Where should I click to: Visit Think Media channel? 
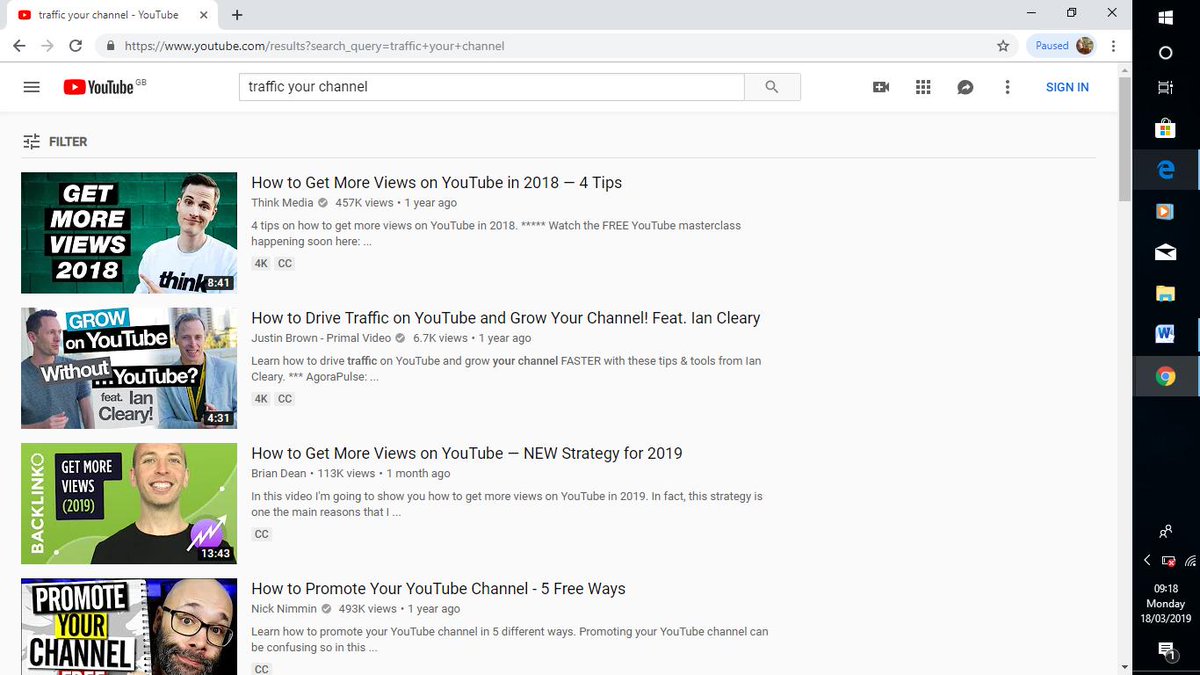282,203
